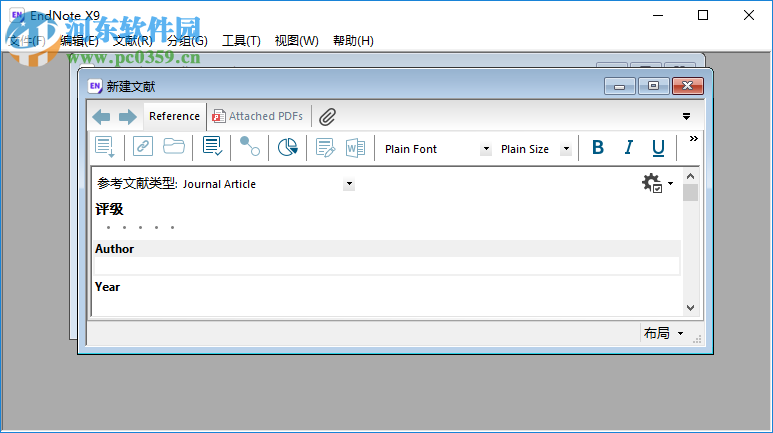Click the Word document toolbar icon
773x433 pixels.
point(355,147)
